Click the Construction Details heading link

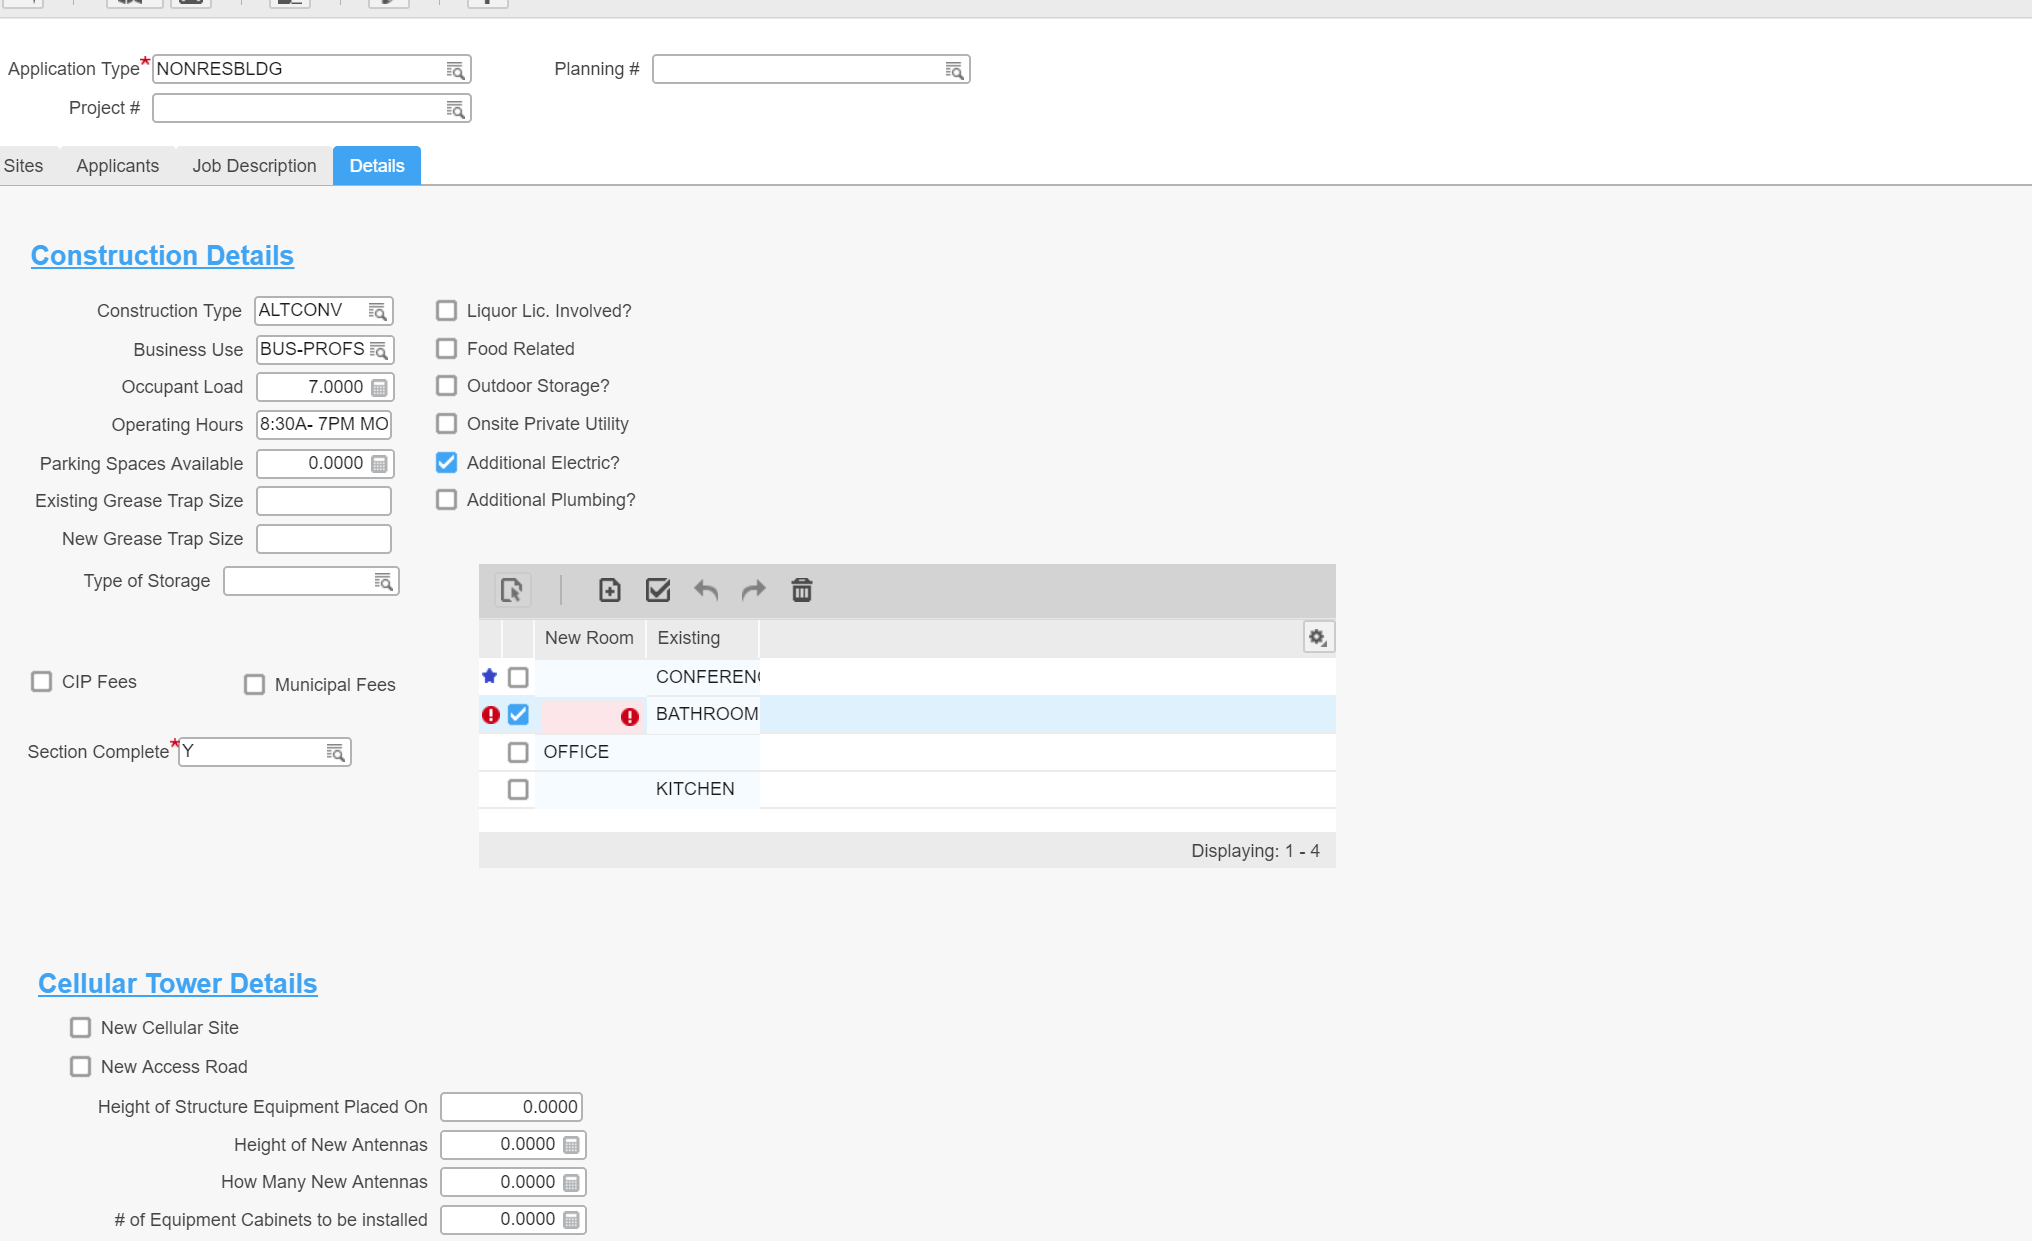pos(162,256)
